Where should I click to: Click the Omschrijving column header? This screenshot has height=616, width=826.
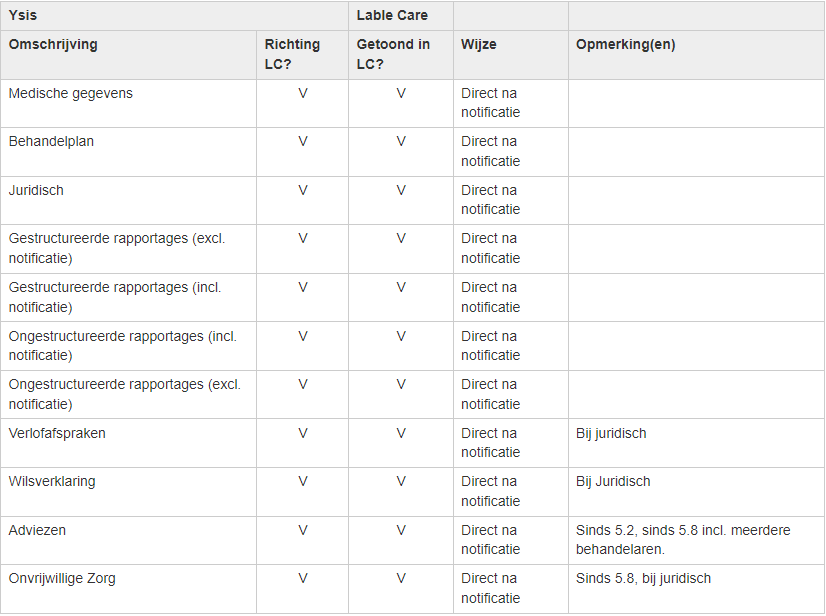click(53, 45)
